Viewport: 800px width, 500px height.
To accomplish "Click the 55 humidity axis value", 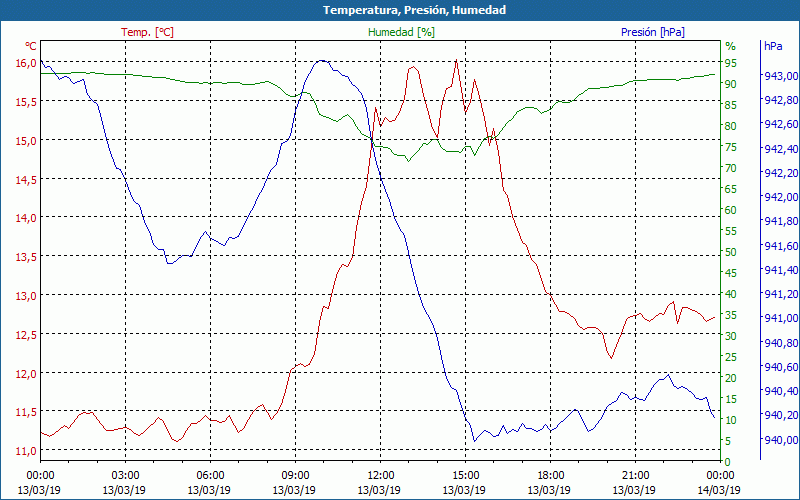I will [731, 231].
